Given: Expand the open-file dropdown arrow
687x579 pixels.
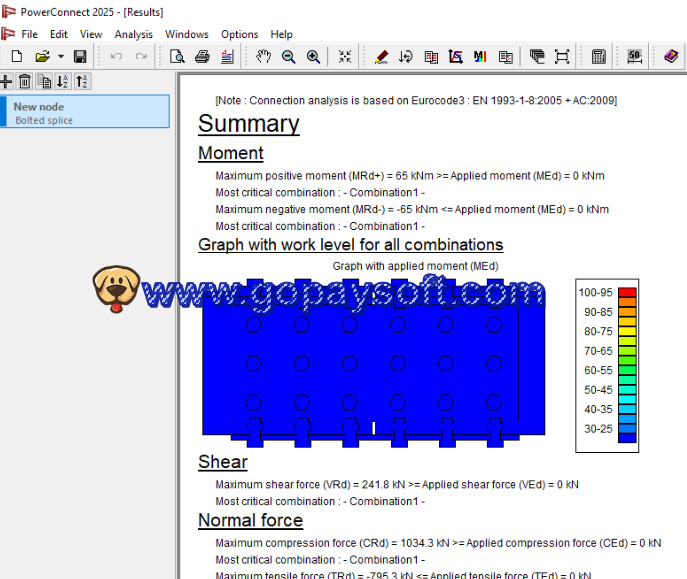Looking at the screenshot, I should (61, 56).
